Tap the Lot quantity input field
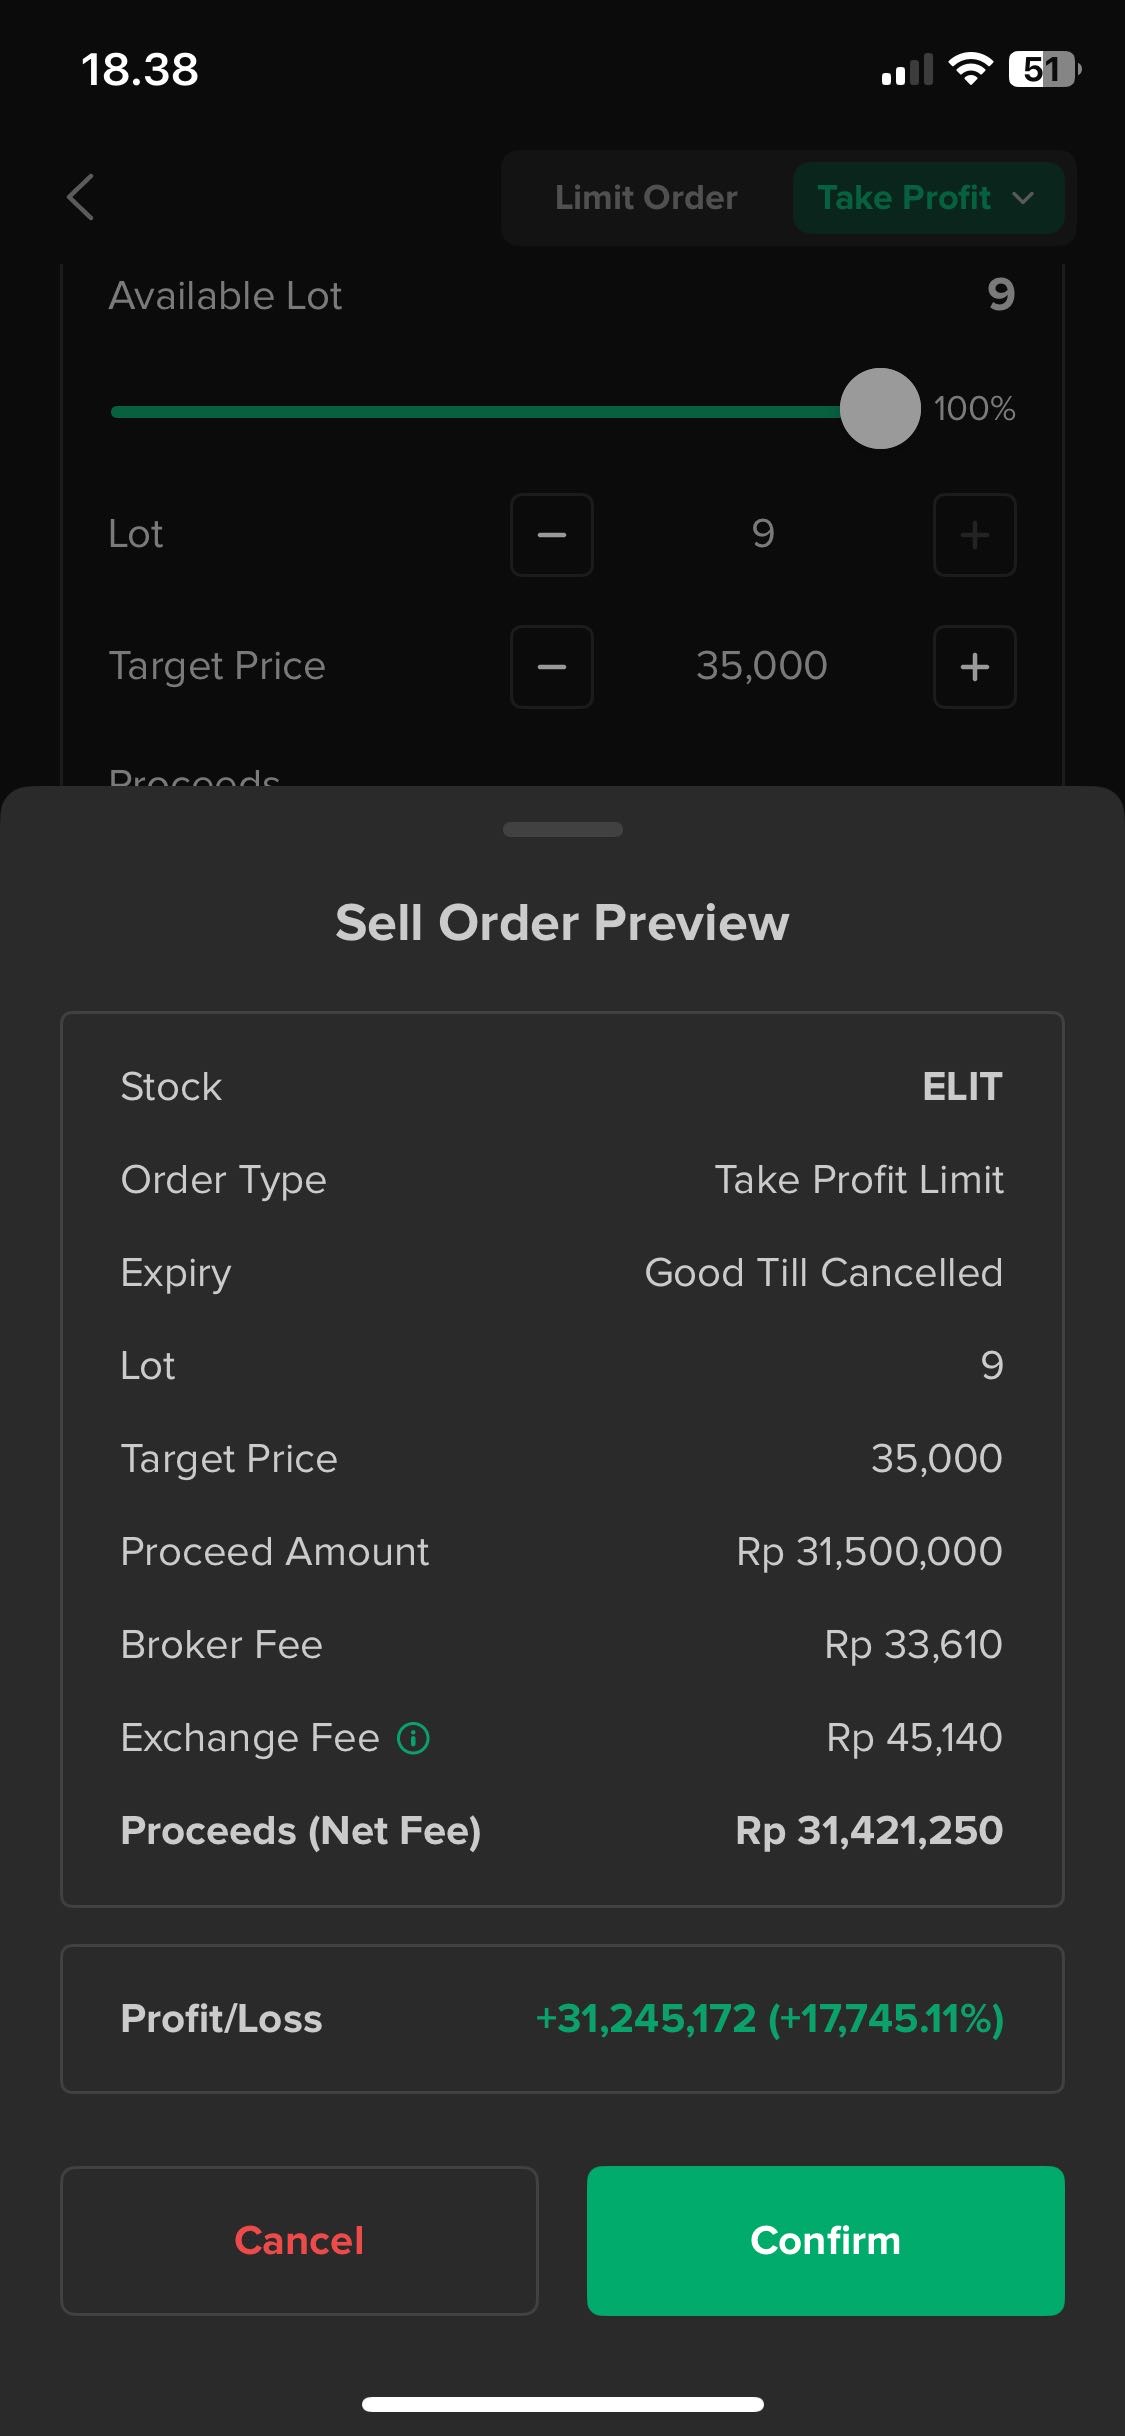Image resolution: width=1125 pixels, height=2436 pixels. pos(762,534)
